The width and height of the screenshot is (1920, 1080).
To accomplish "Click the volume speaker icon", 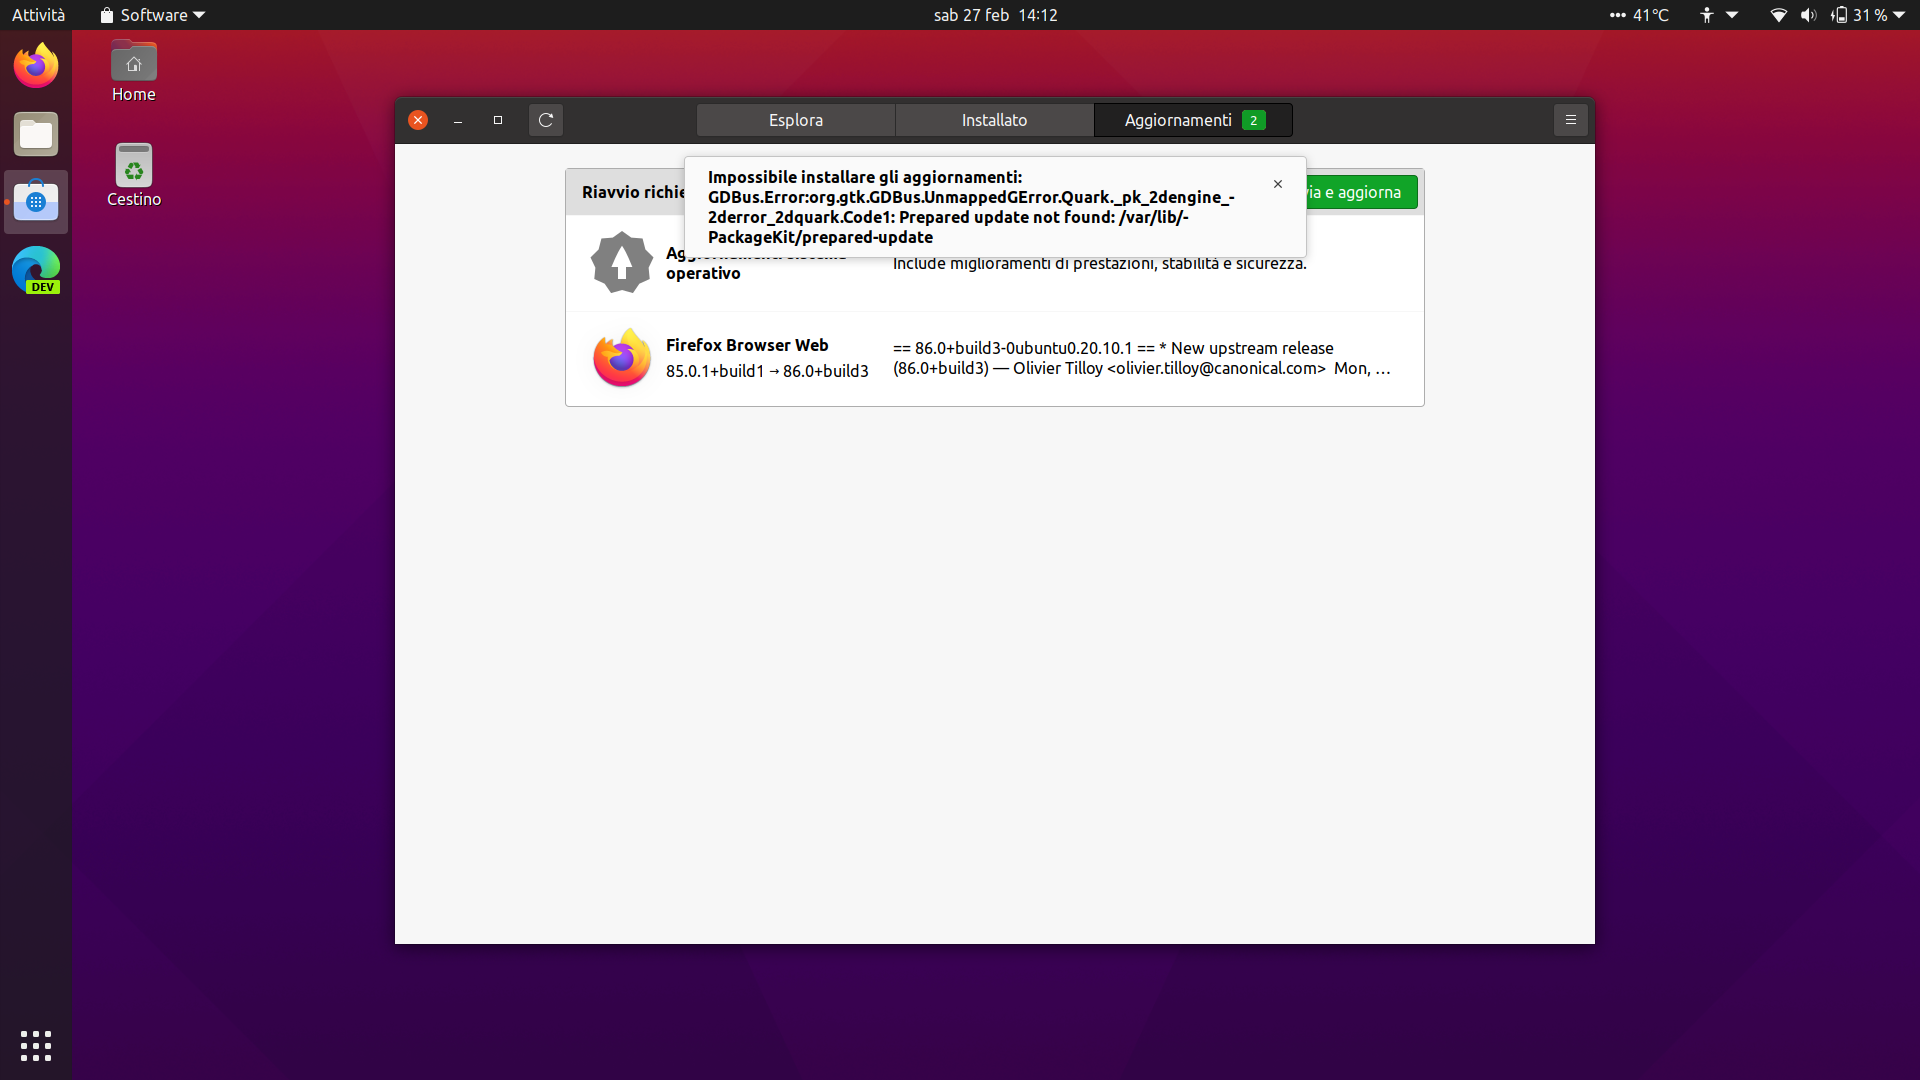I will [1808, 15].
